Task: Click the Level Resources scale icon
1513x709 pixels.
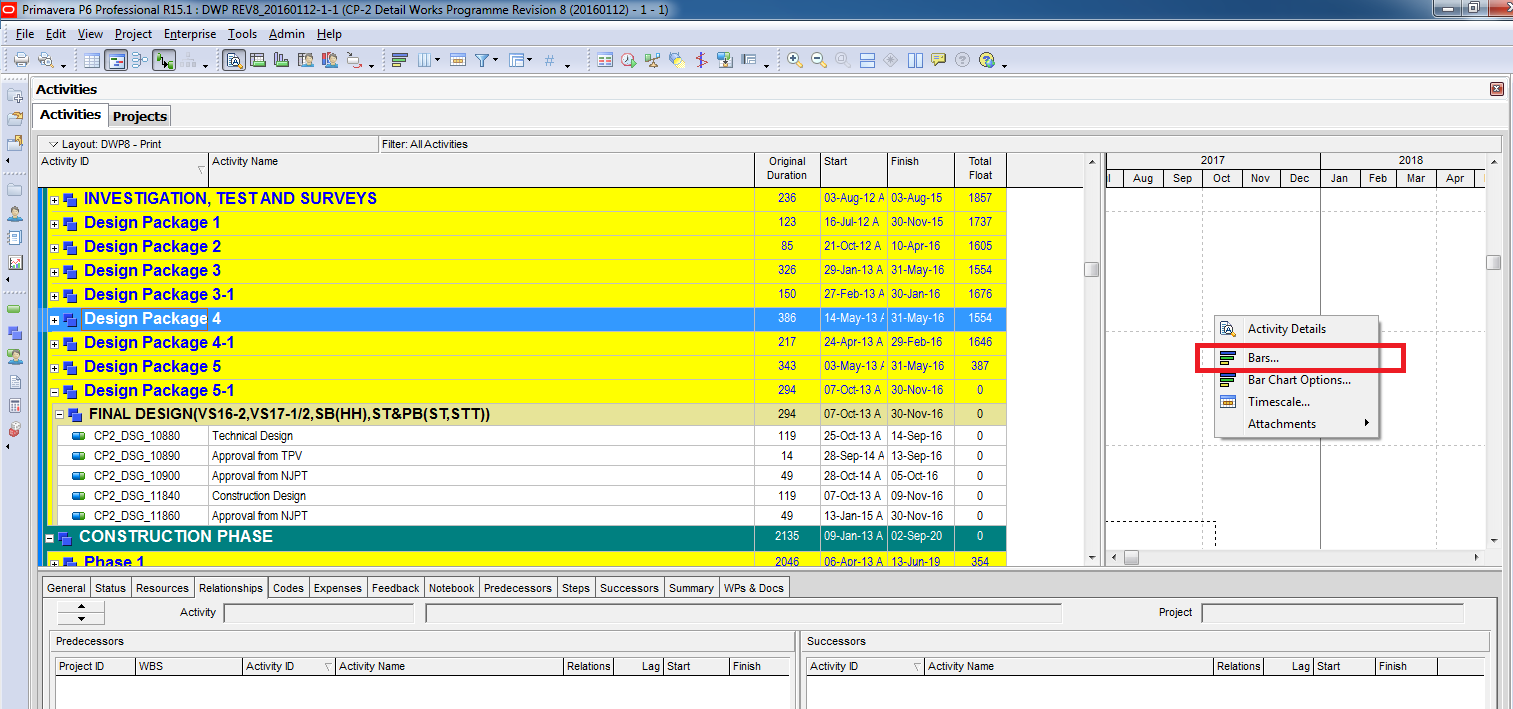Action: click(x=653, y=61)
